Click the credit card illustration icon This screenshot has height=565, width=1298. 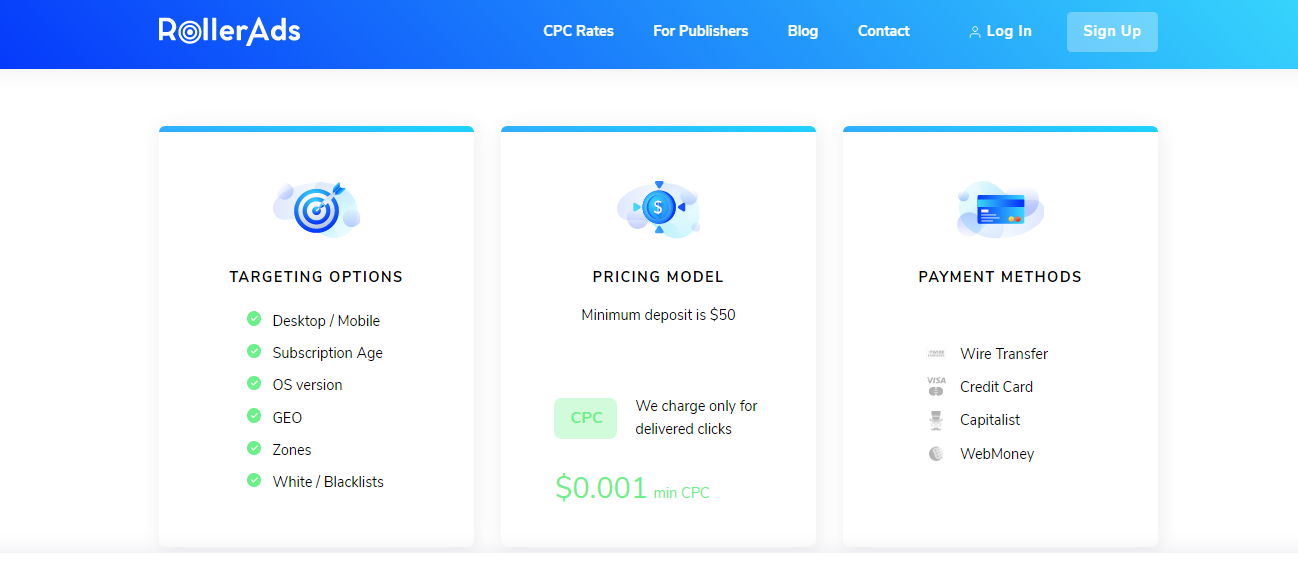point(1000,208)
